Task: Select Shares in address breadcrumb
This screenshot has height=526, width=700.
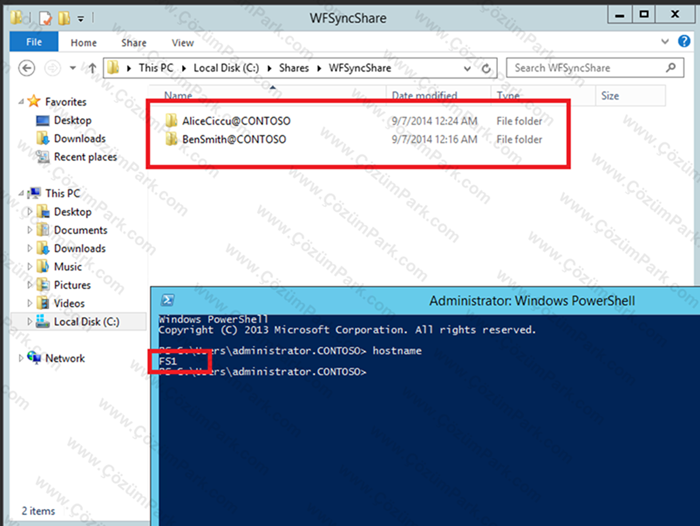Action: [x=294, y=68]
